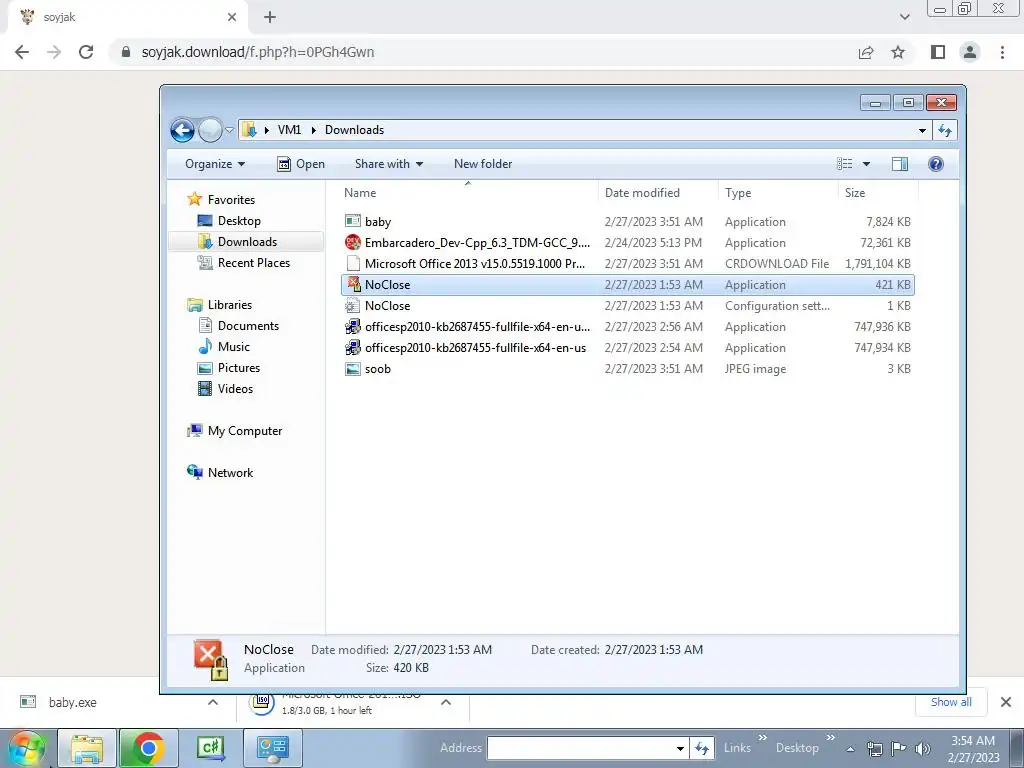Open Network in navigation pane
Screen dimensions: 1024x768
(x=230, y=473)
